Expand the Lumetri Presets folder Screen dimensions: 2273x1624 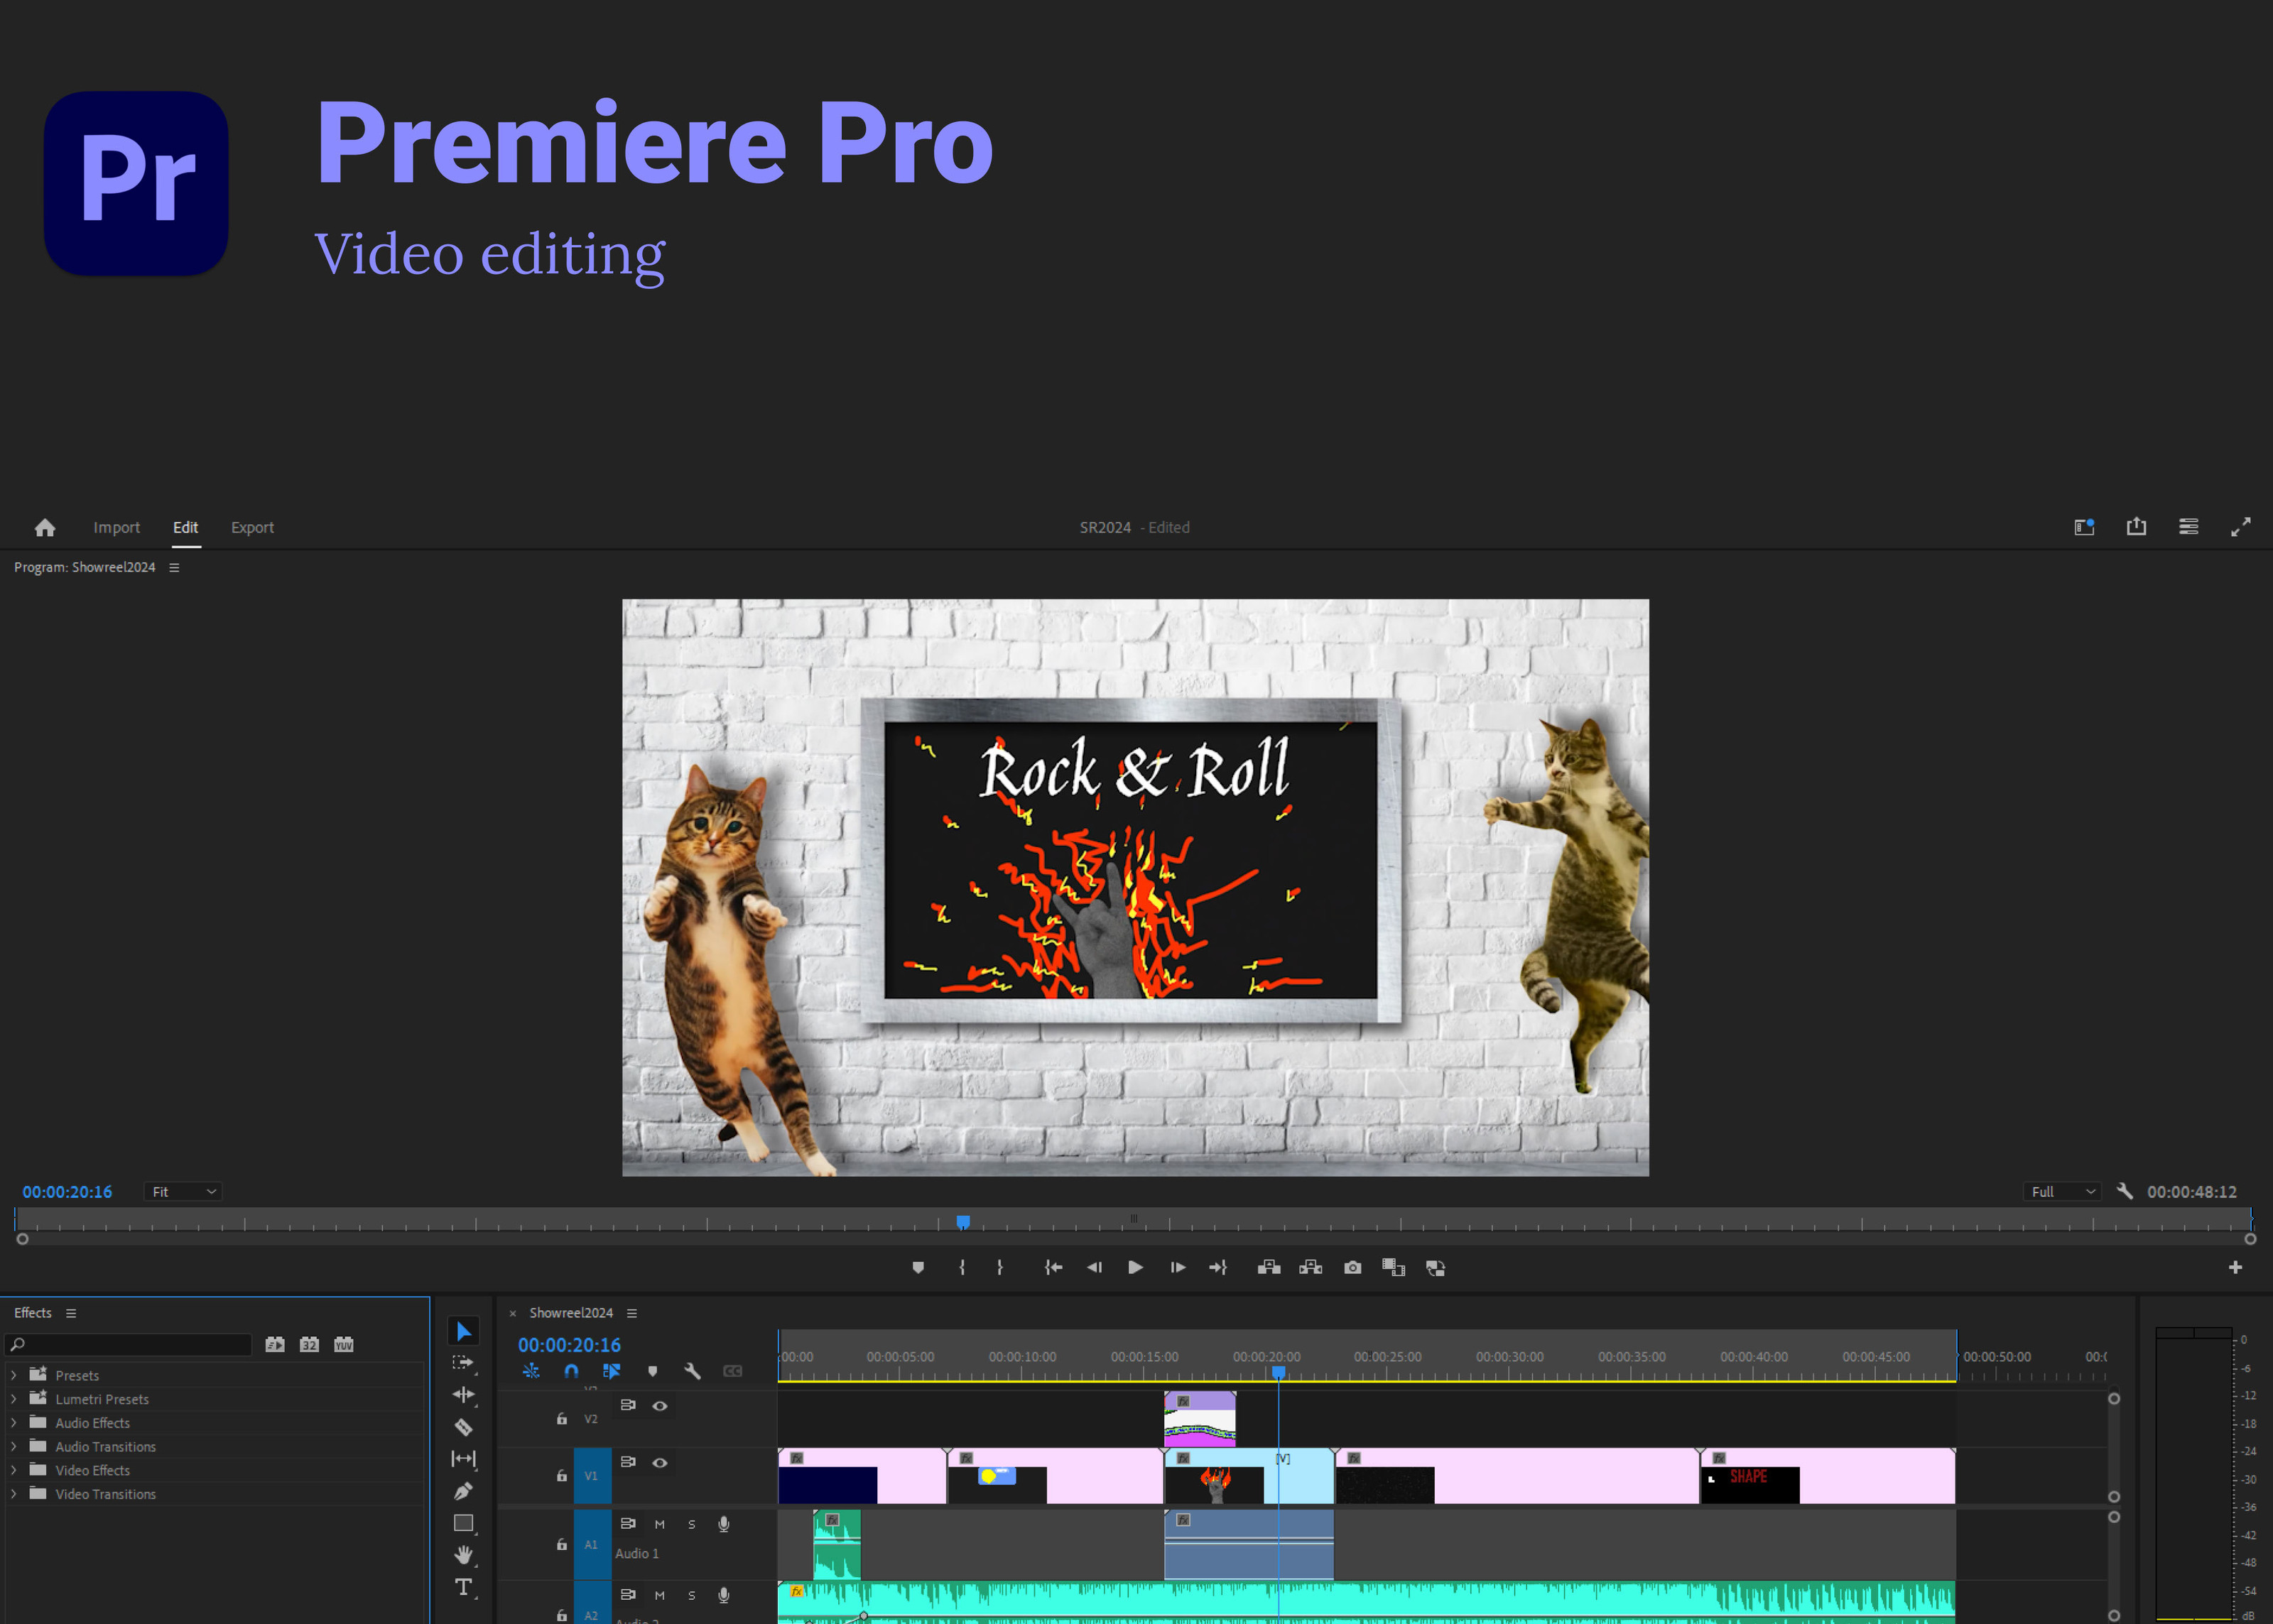13,1399
